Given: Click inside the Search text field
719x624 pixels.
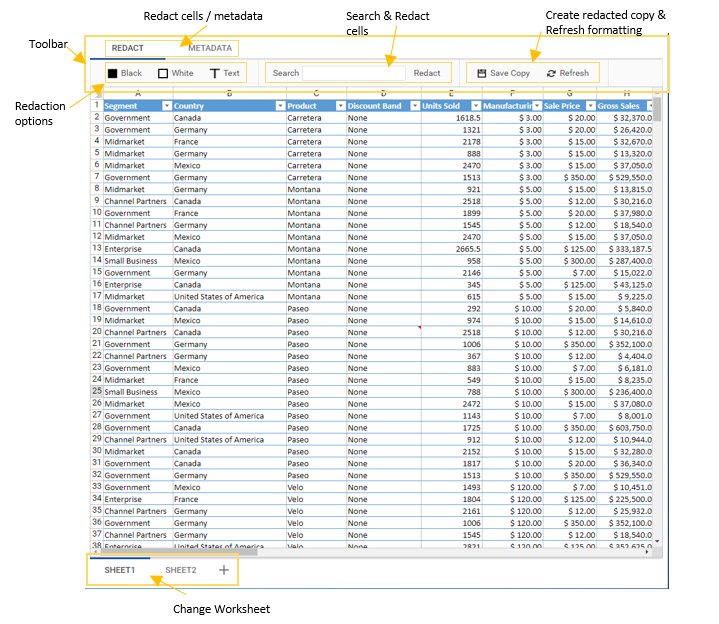Looking at the screenshot, I should coord(354,73).
